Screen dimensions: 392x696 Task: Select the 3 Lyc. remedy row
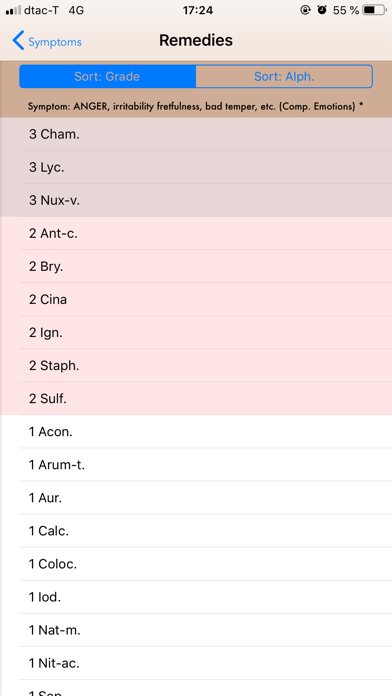[x=196, y=167]
